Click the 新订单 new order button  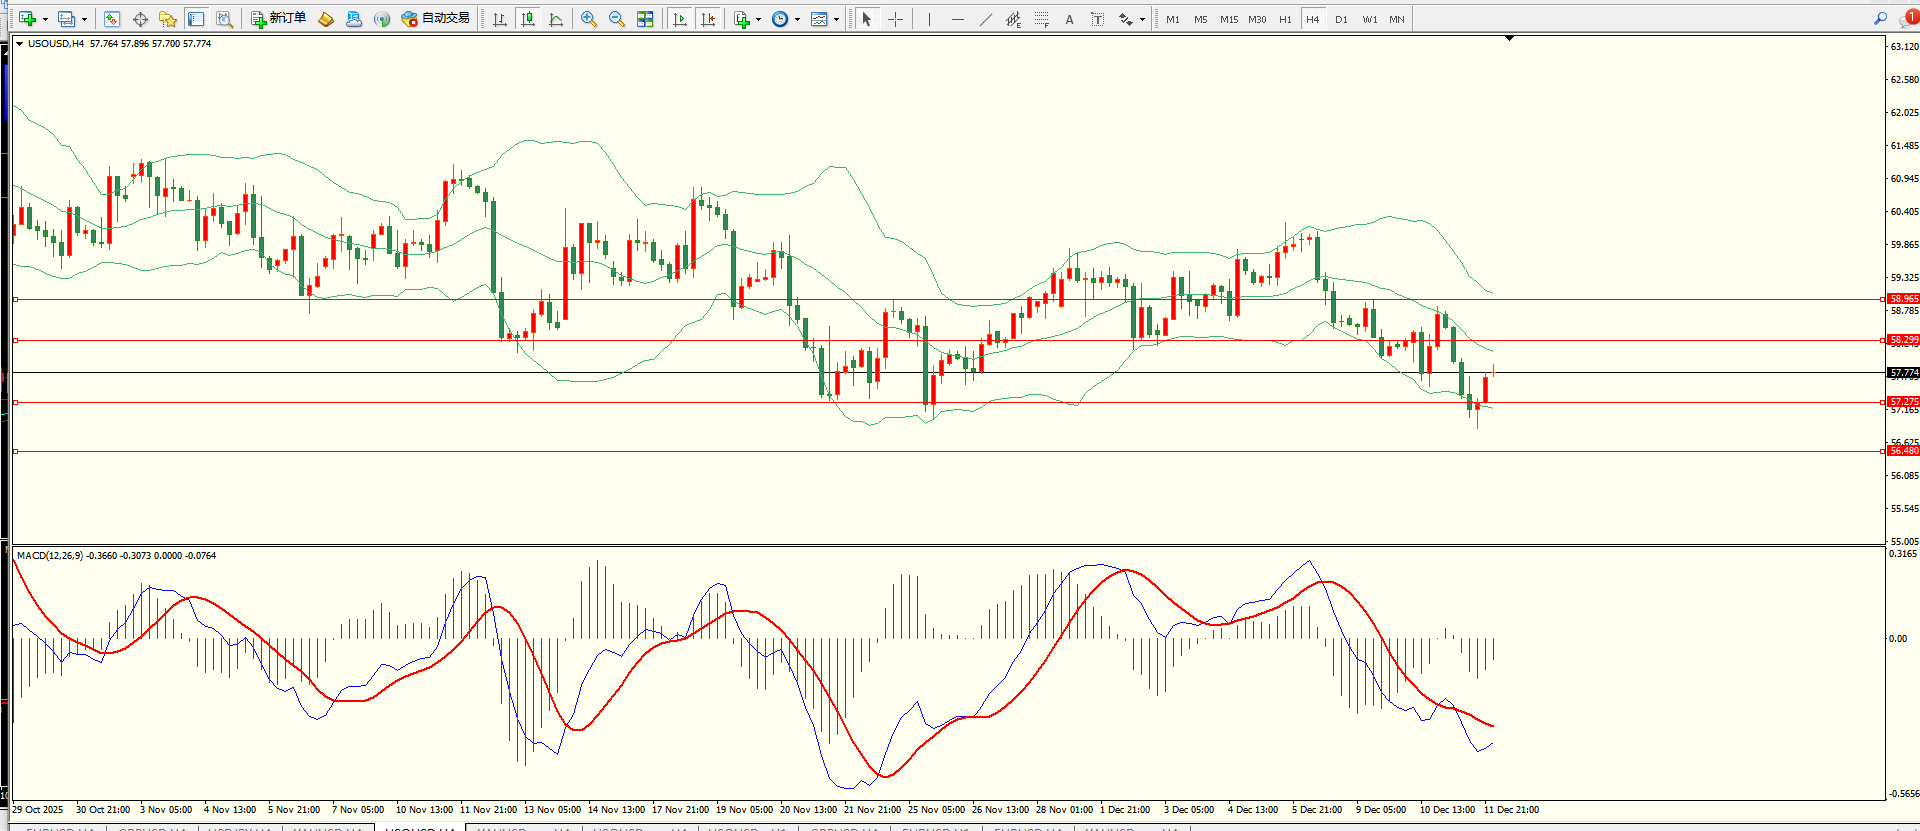tap(278, 19)
